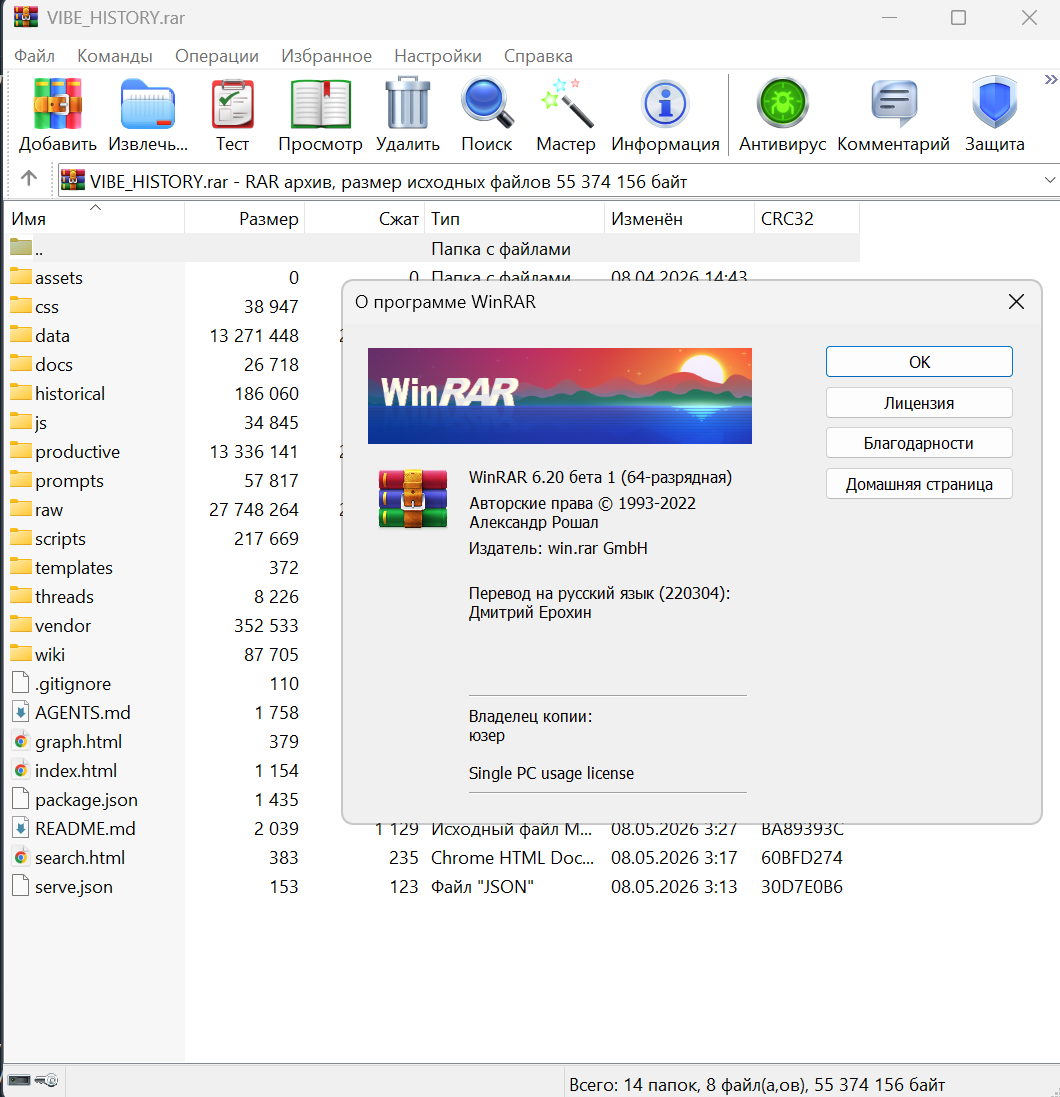Screen dimensions: 1060x1097
Task: Go up one folder with arrow icon
Action: coord(29,179)
